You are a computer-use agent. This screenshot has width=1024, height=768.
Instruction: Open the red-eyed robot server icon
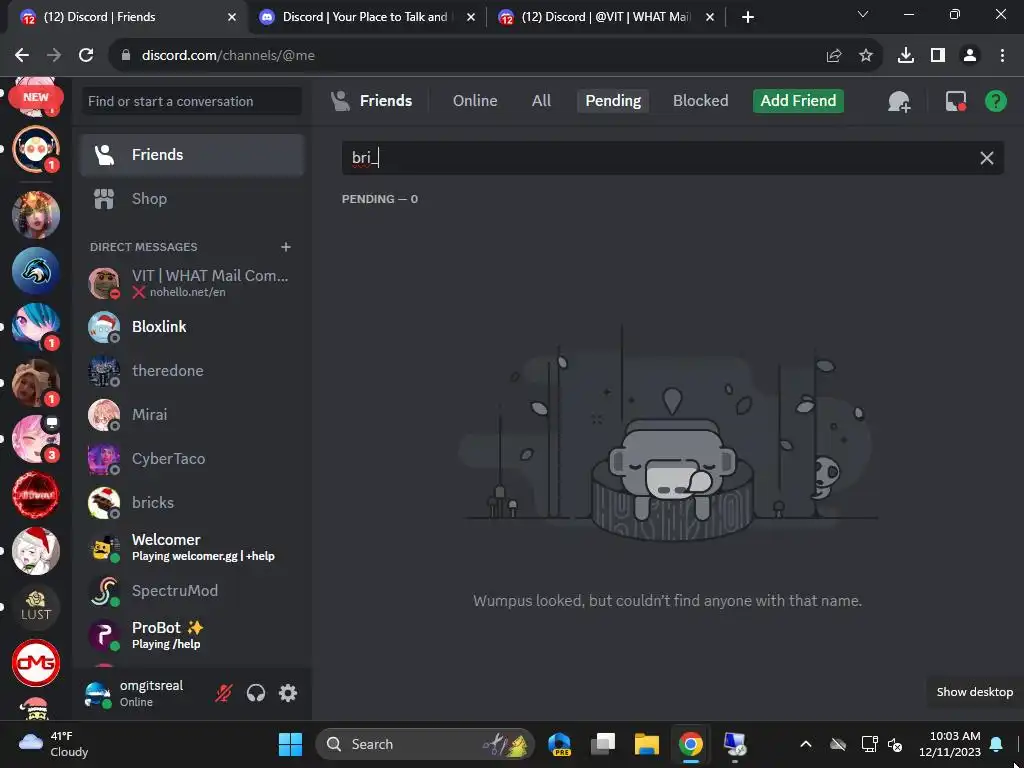click(x=36, y=149)
